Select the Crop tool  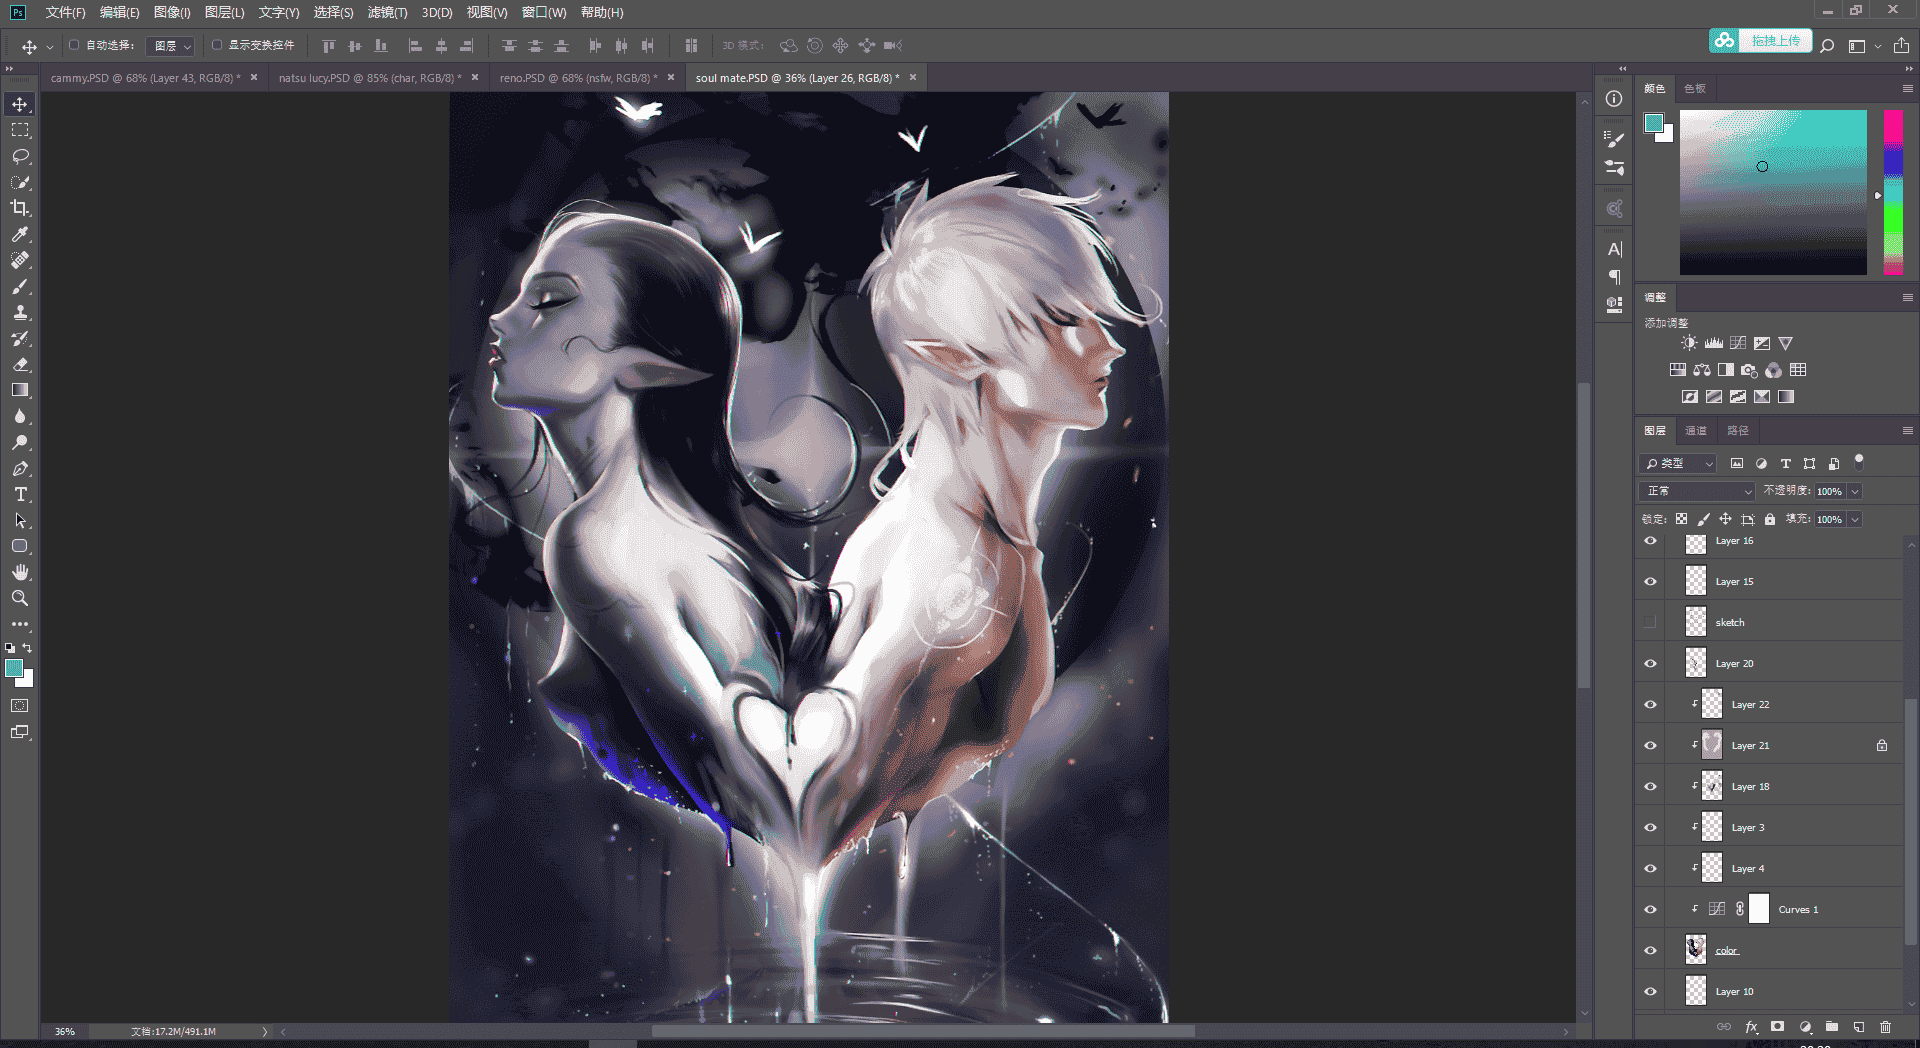pos(20,208)
